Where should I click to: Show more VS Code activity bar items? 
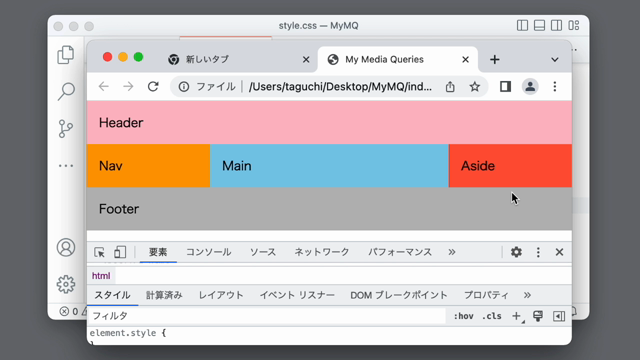[66, 166]
